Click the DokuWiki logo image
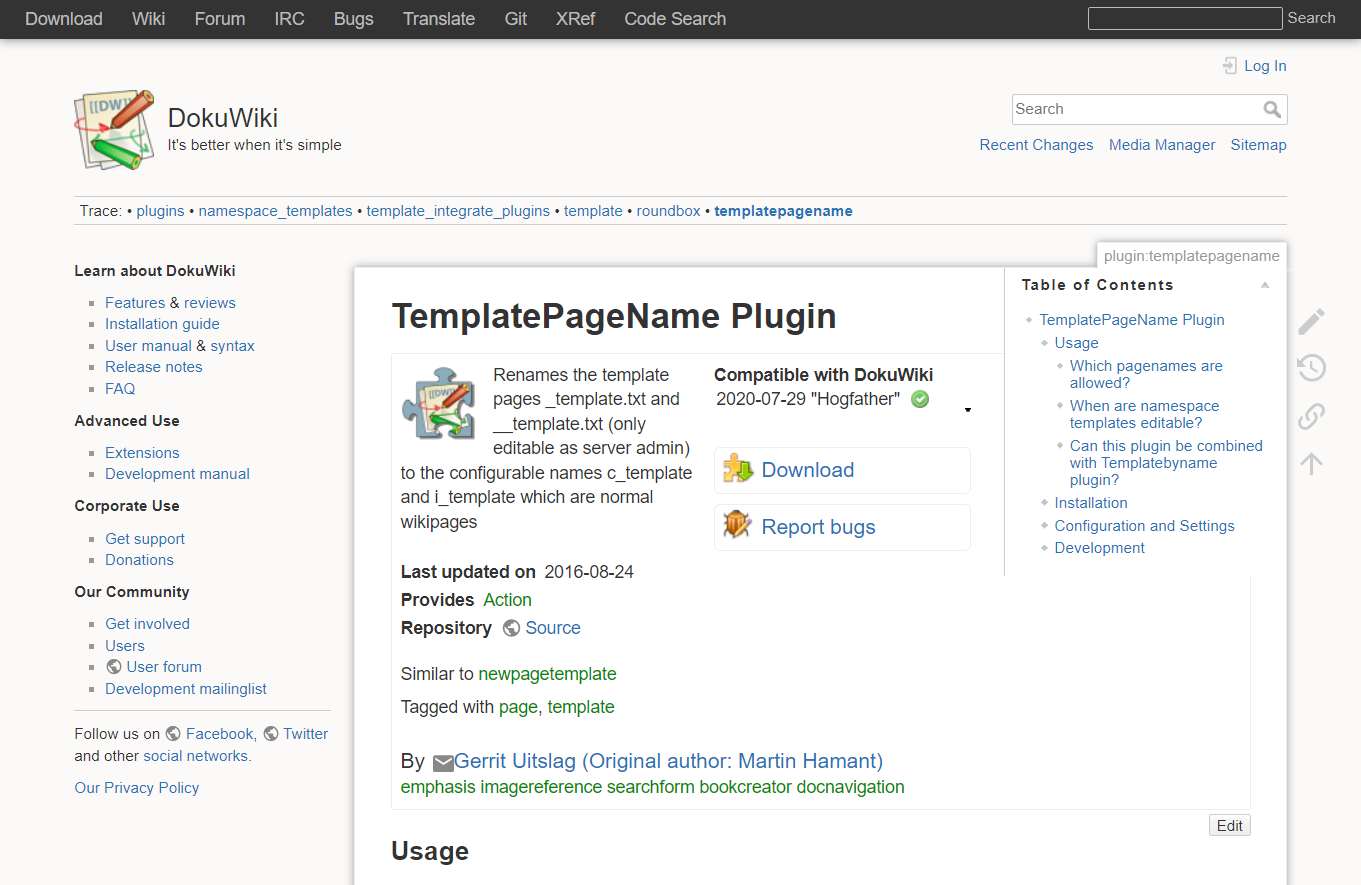The height and width of the screenshot is (885, 1361). (x=115, y=130)
